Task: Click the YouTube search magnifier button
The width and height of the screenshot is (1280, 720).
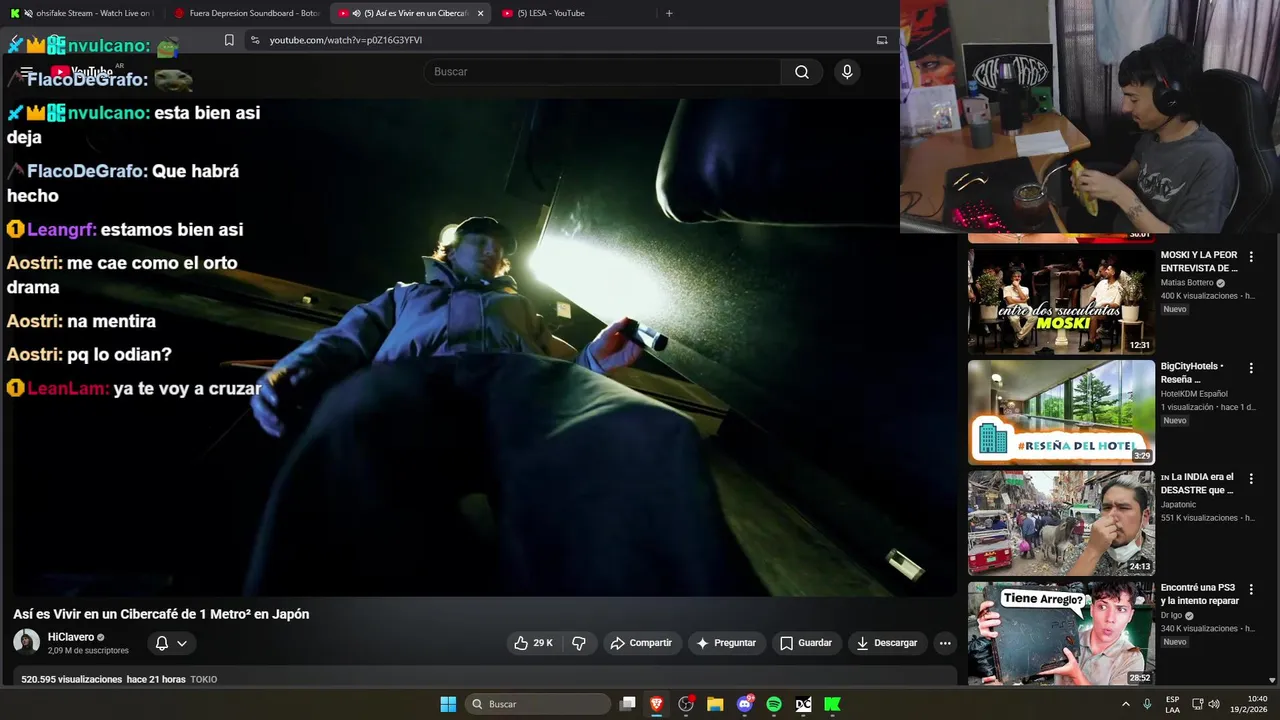Action: pyautogui.click(x=802, y=72)
